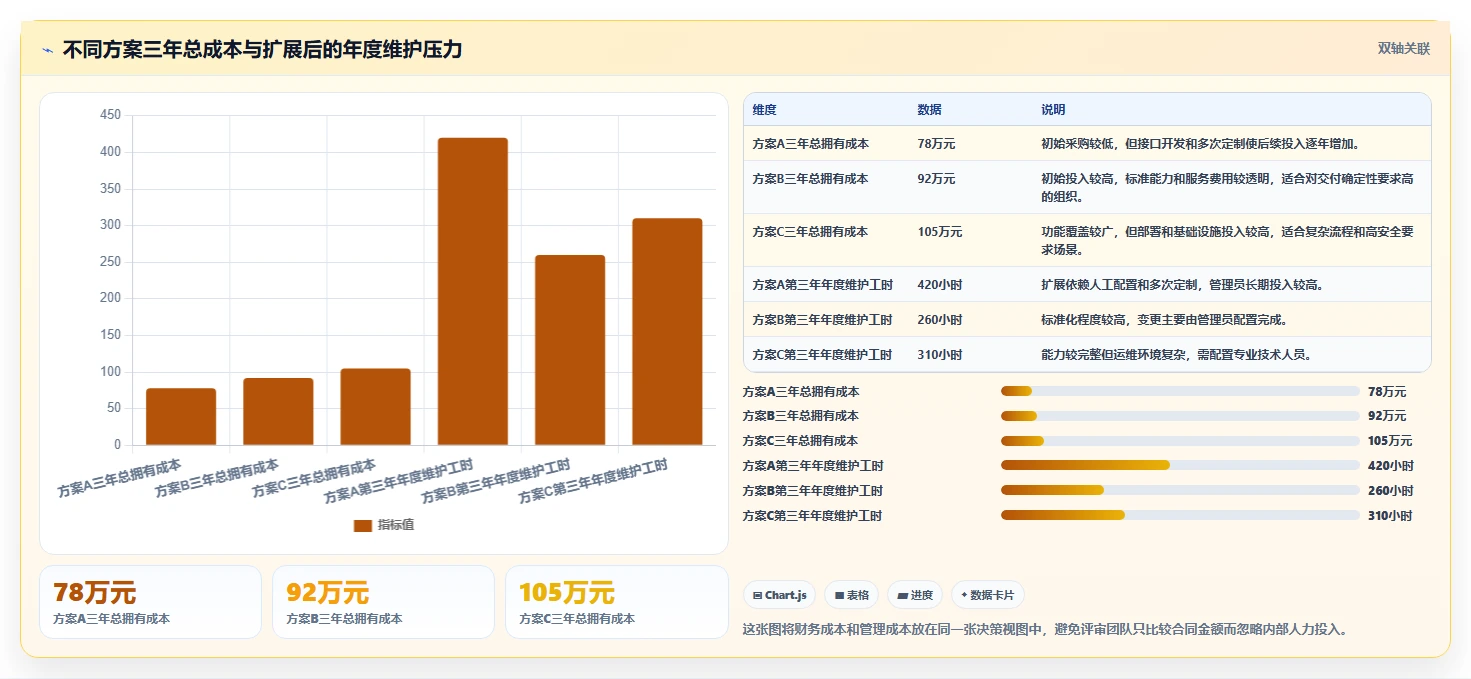
Task: Select the 方案B第三年年度维护工时 chart bar
Action: click(x=570, y=350)
